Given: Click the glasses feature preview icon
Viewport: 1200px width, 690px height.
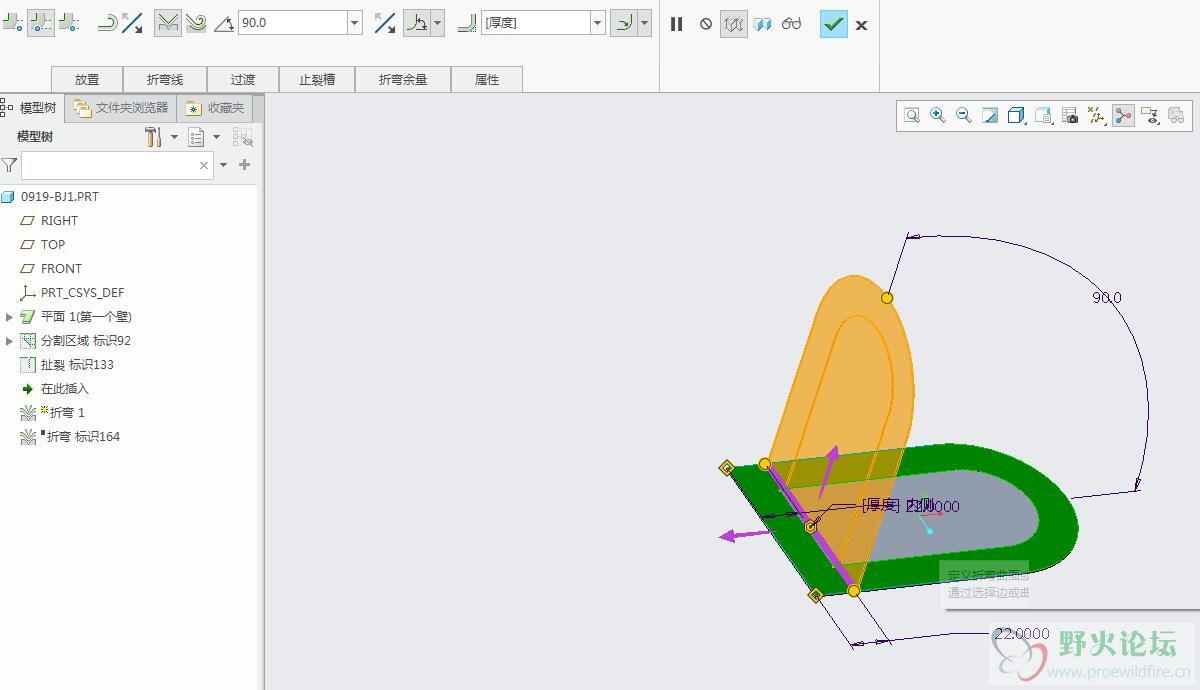Looking at the screenshot, I should [x=792, y=24].
